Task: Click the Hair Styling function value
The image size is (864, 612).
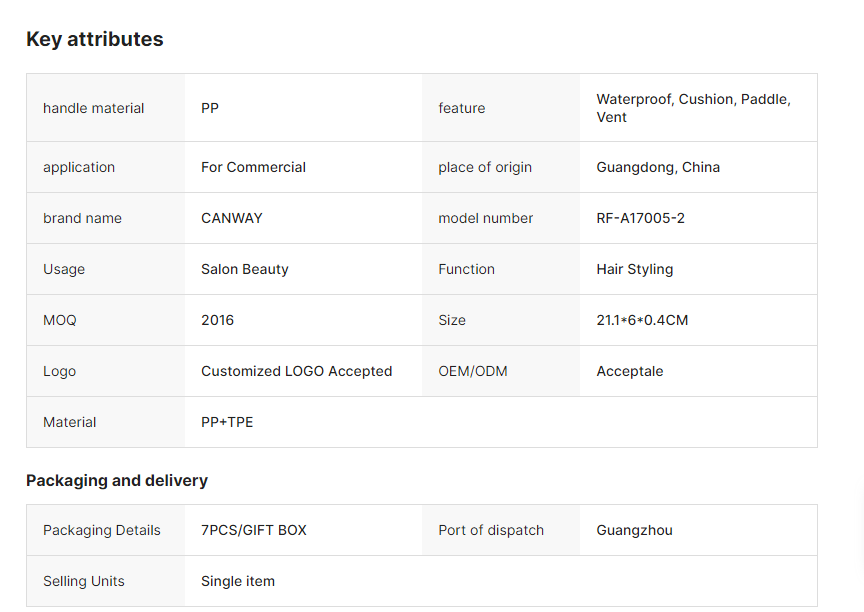Action: [x=634, y=269]
